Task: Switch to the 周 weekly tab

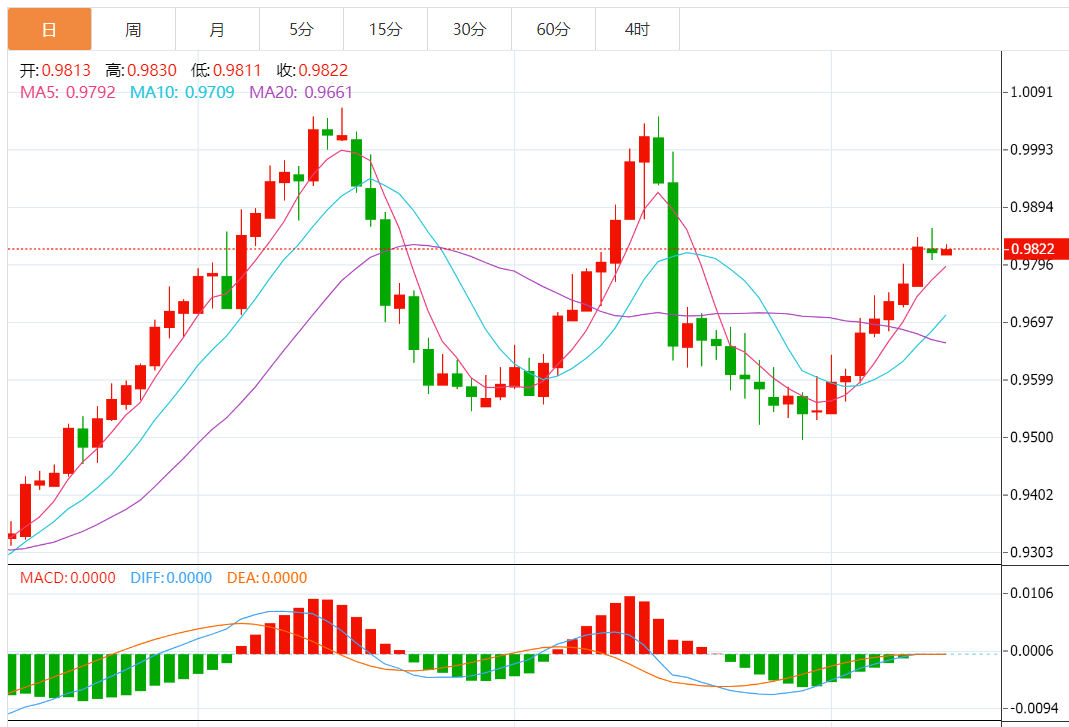Action: pyautogui.click(x=133, y=29)
